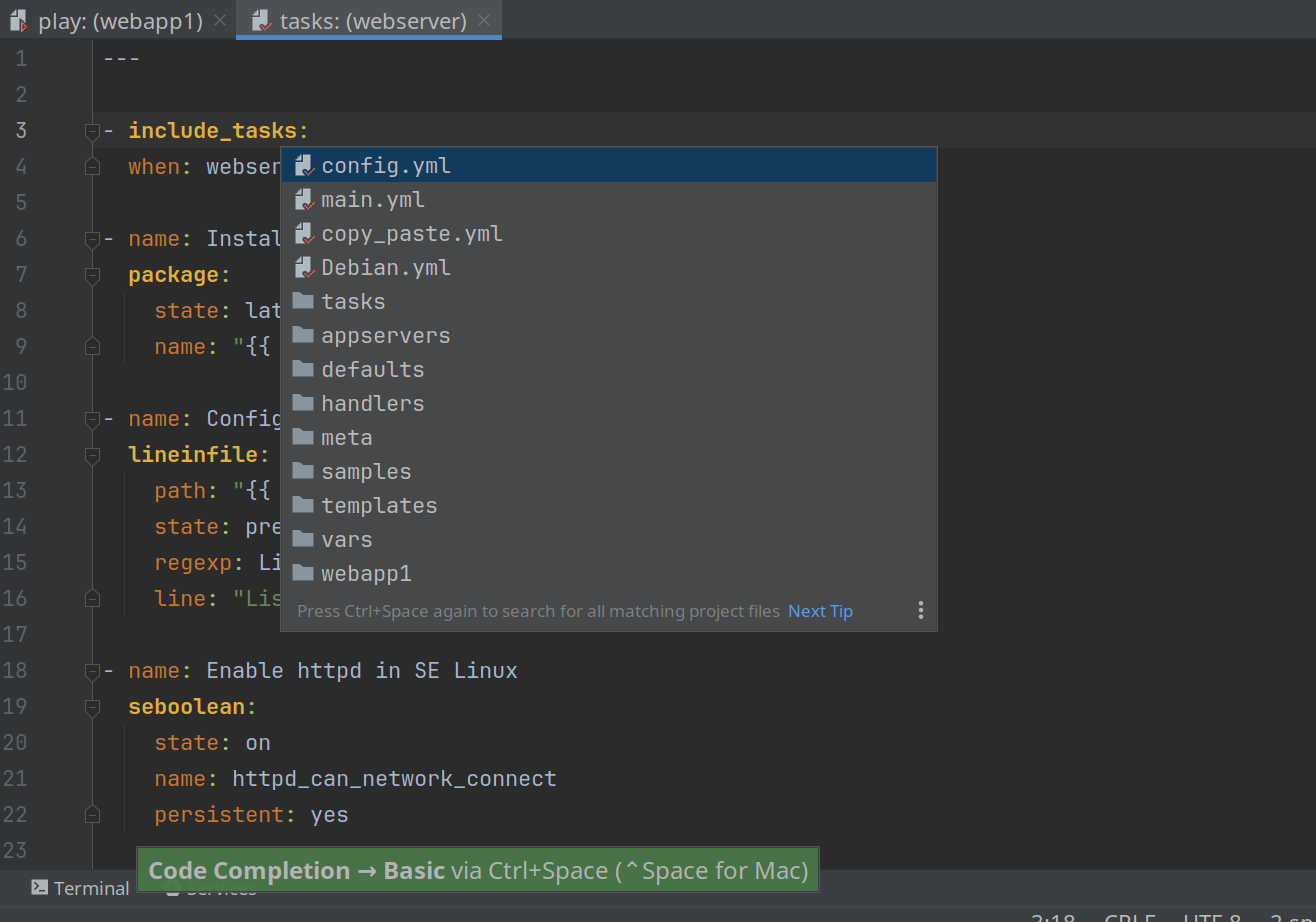Screen dimensions: 1316x922
Task: Click the file icon beside config.yml suggestion
Action: click(304, 166)
